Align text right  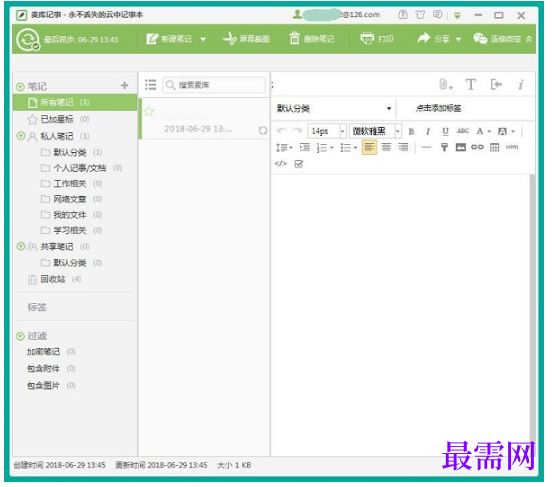[x=403, y=147]
